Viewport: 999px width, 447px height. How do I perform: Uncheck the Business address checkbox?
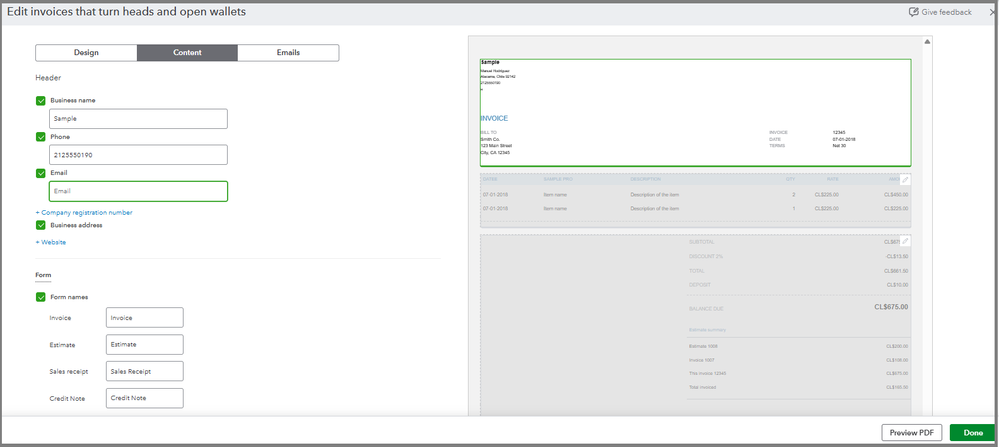click(x=41, y=225)
